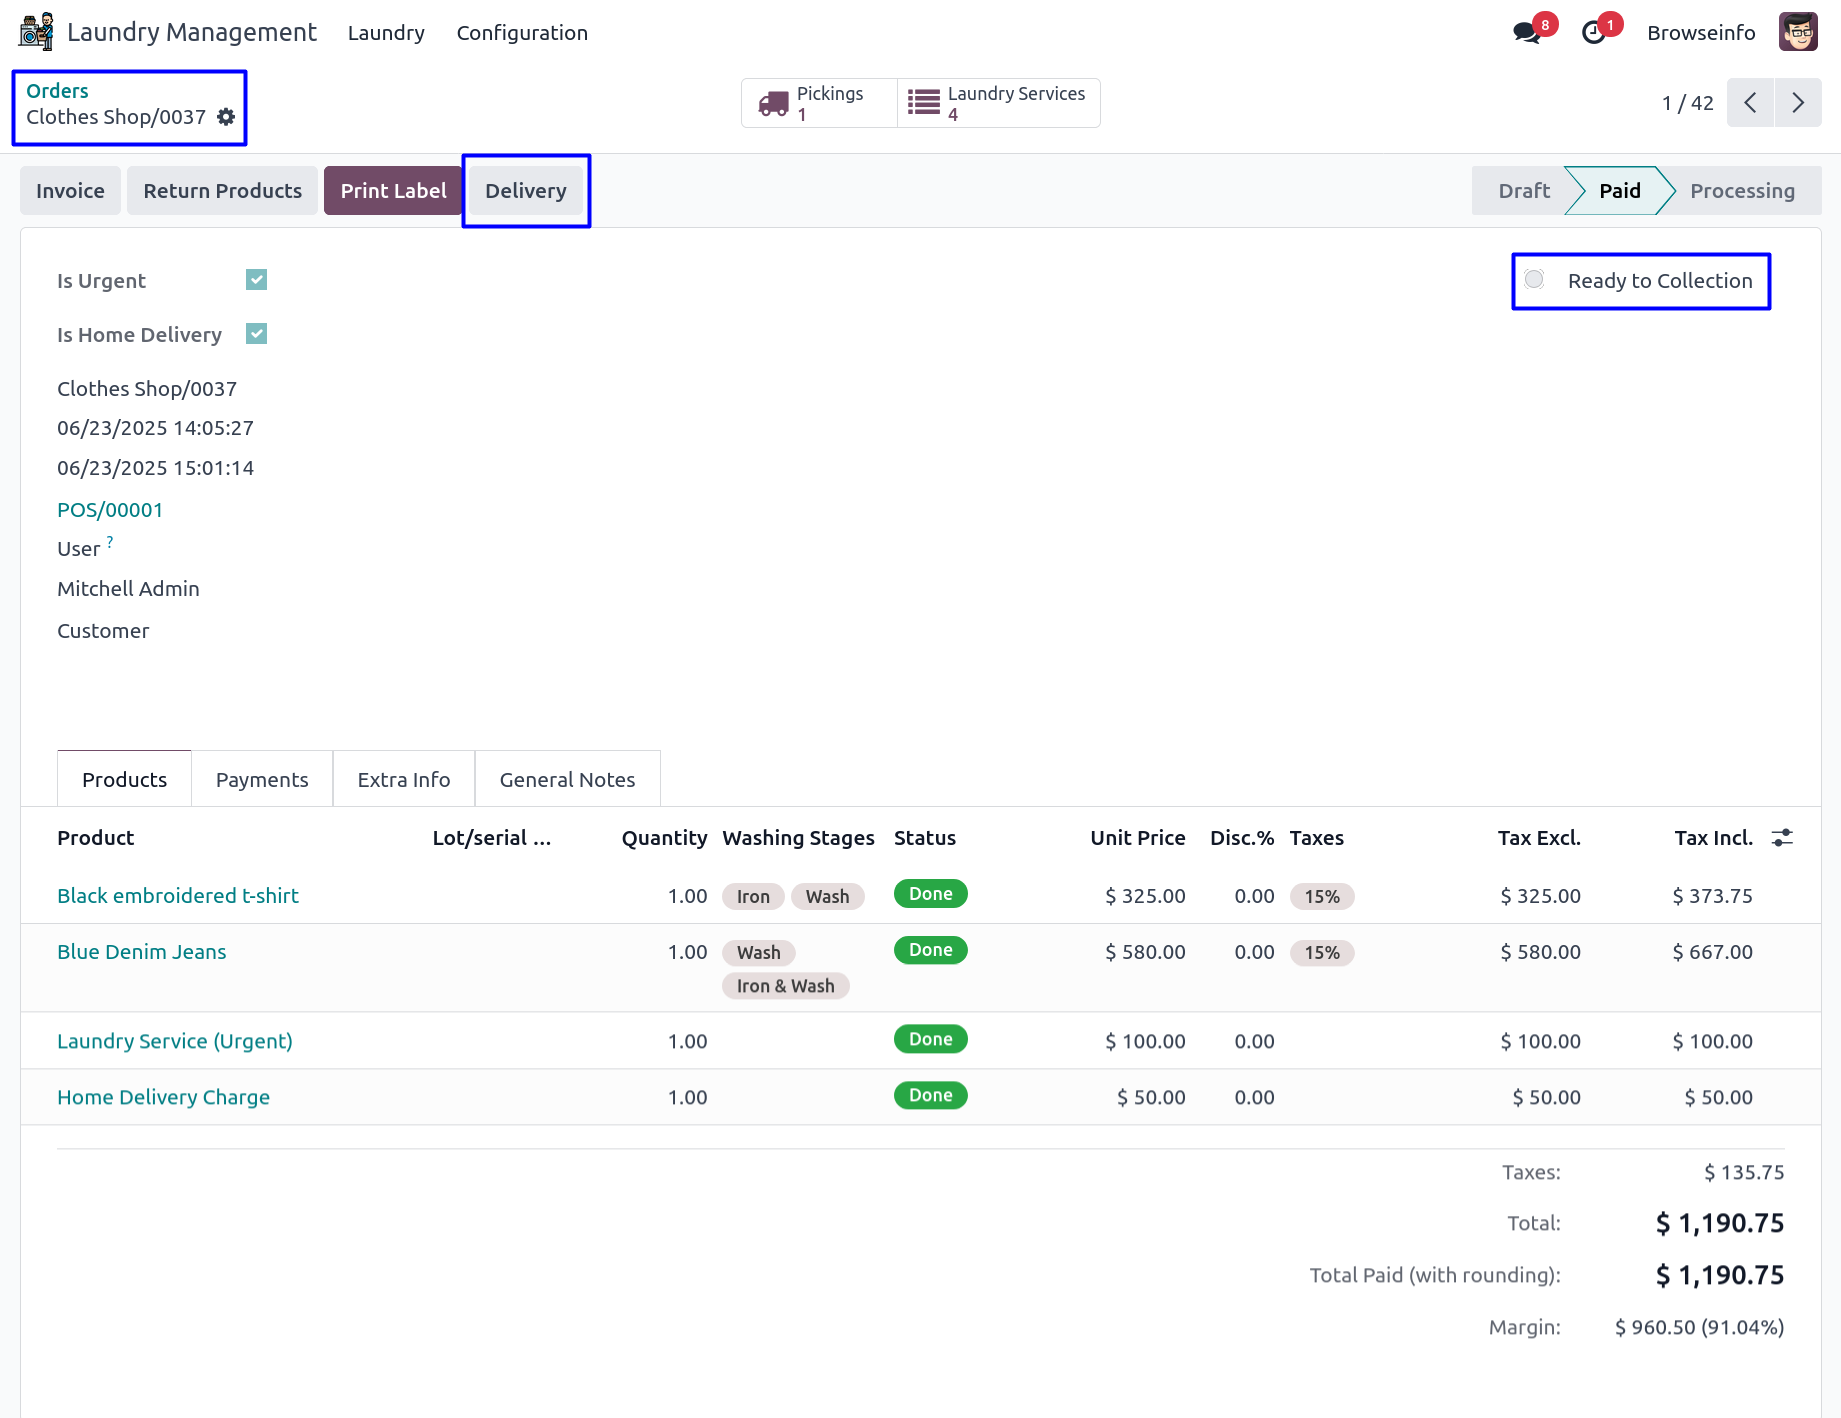This screenshot has width=1841, height=1418.
Task: Open Pickings via the truck icon
Action: (x=774, y=103)
